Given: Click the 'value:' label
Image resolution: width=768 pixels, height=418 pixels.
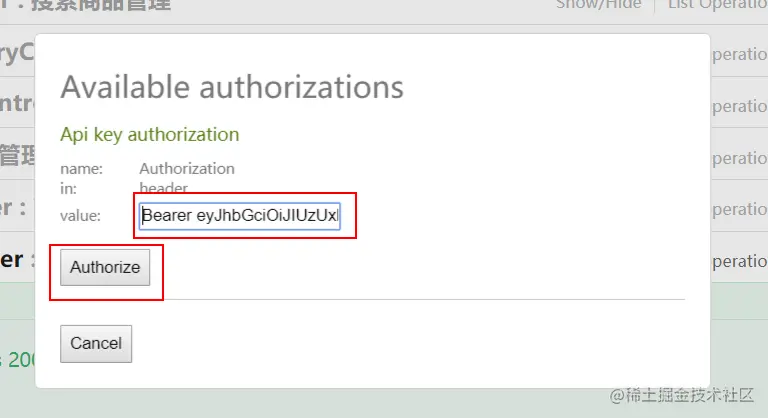Looking at the screenshot, I should pyautogui.click(x=80, y=216).
